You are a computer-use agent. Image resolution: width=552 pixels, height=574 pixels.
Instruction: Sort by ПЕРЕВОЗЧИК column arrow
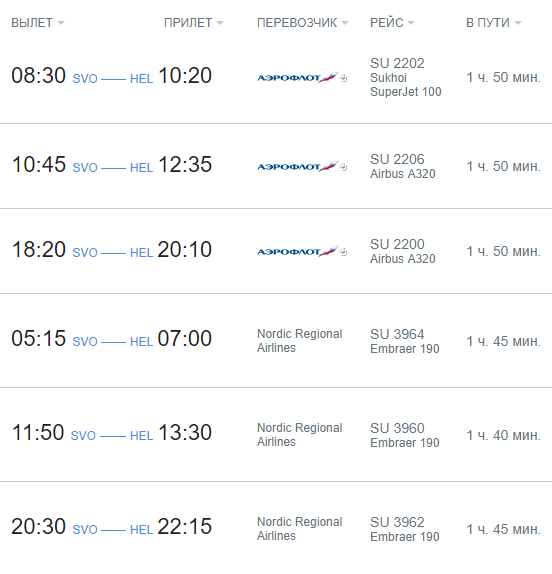[345, 23]
